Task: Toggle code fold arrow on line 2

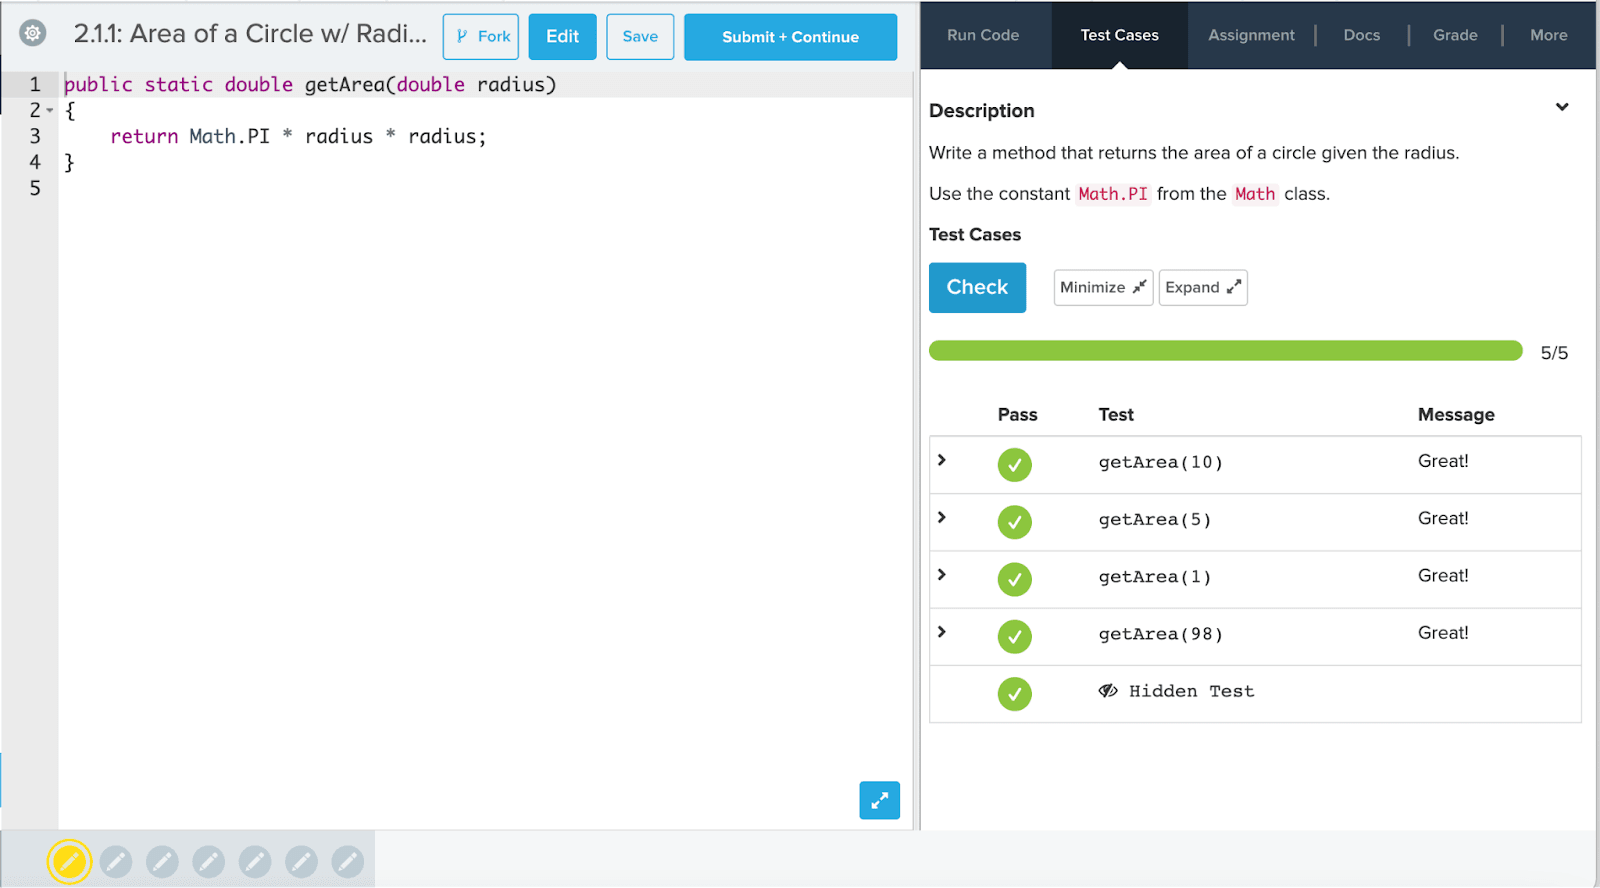Action: pyautogui.click(x=50, y=111)
